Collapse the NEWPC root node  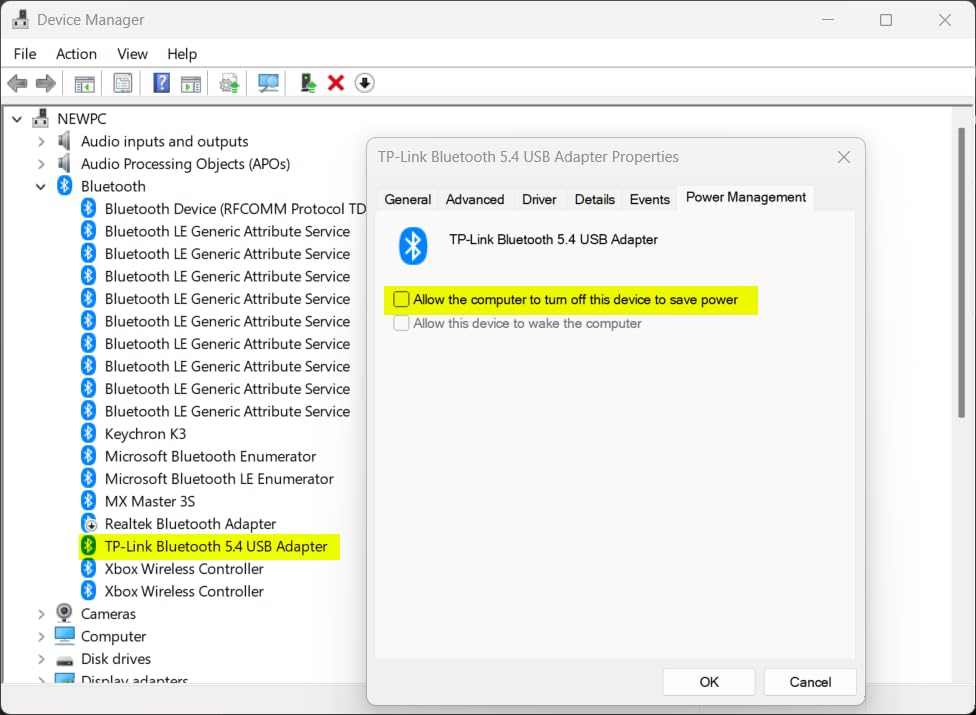pyautogui.click(x=17, y=118)
